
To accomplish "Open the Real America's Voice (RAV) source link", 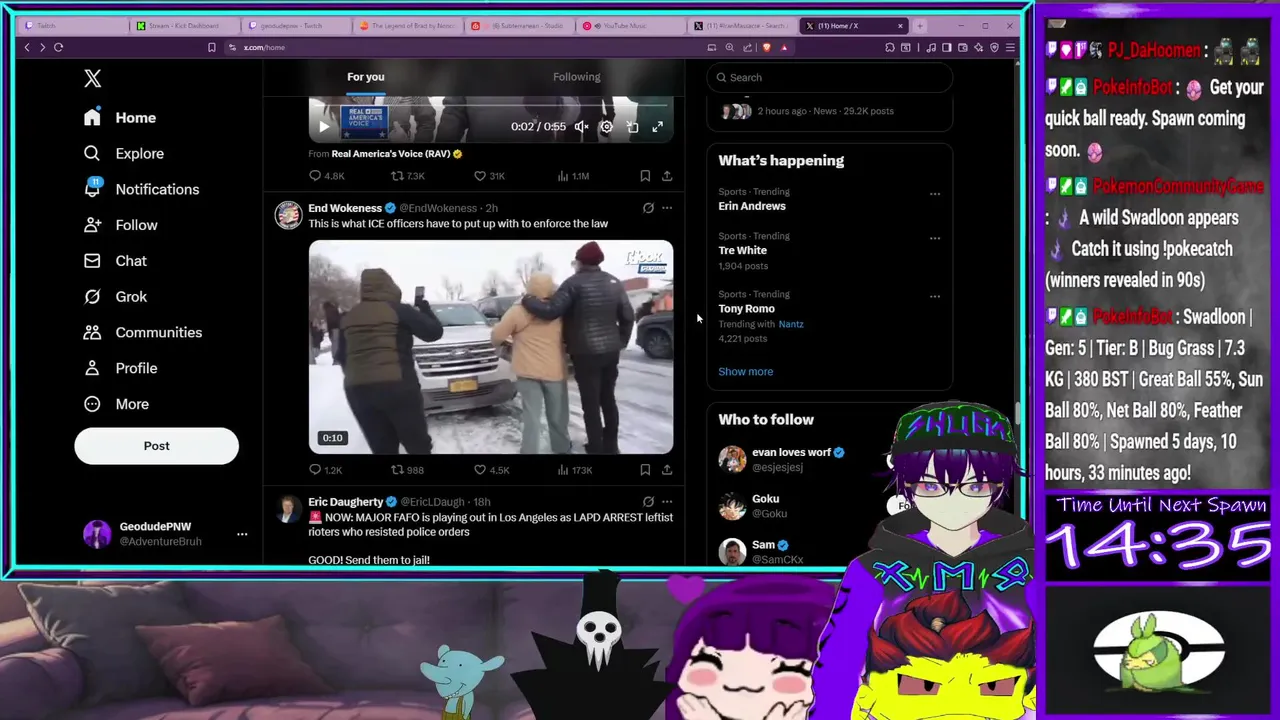I will [x=391, y=154].
